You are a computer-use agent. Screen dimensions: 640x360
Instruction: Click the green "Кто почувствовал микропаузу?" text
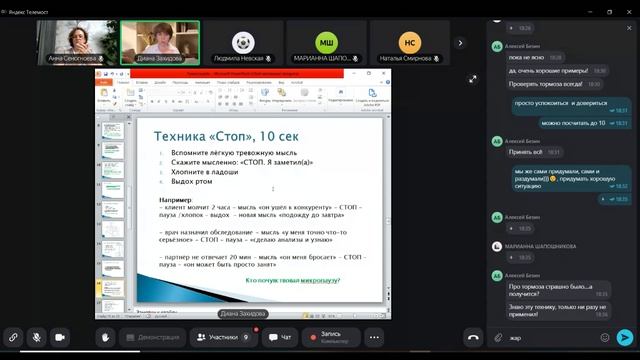293,280
